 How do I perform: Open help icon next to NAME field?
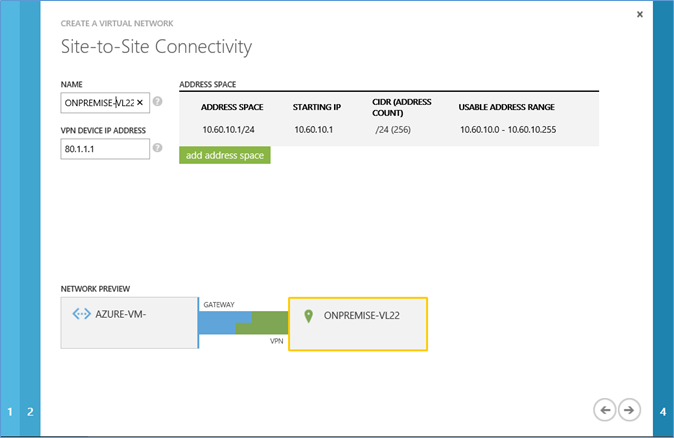158,101
